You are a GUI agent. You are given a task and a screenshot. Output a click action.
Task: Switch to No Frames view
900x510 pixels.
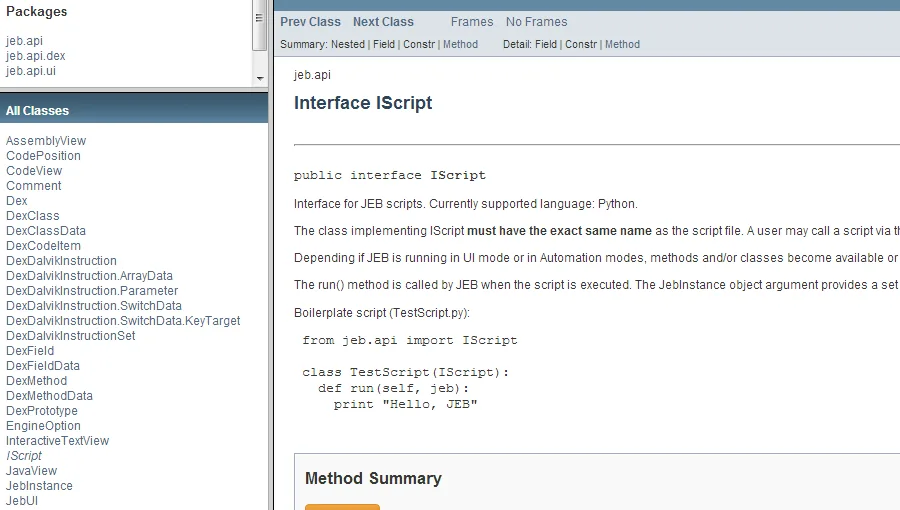coord(537,22)
